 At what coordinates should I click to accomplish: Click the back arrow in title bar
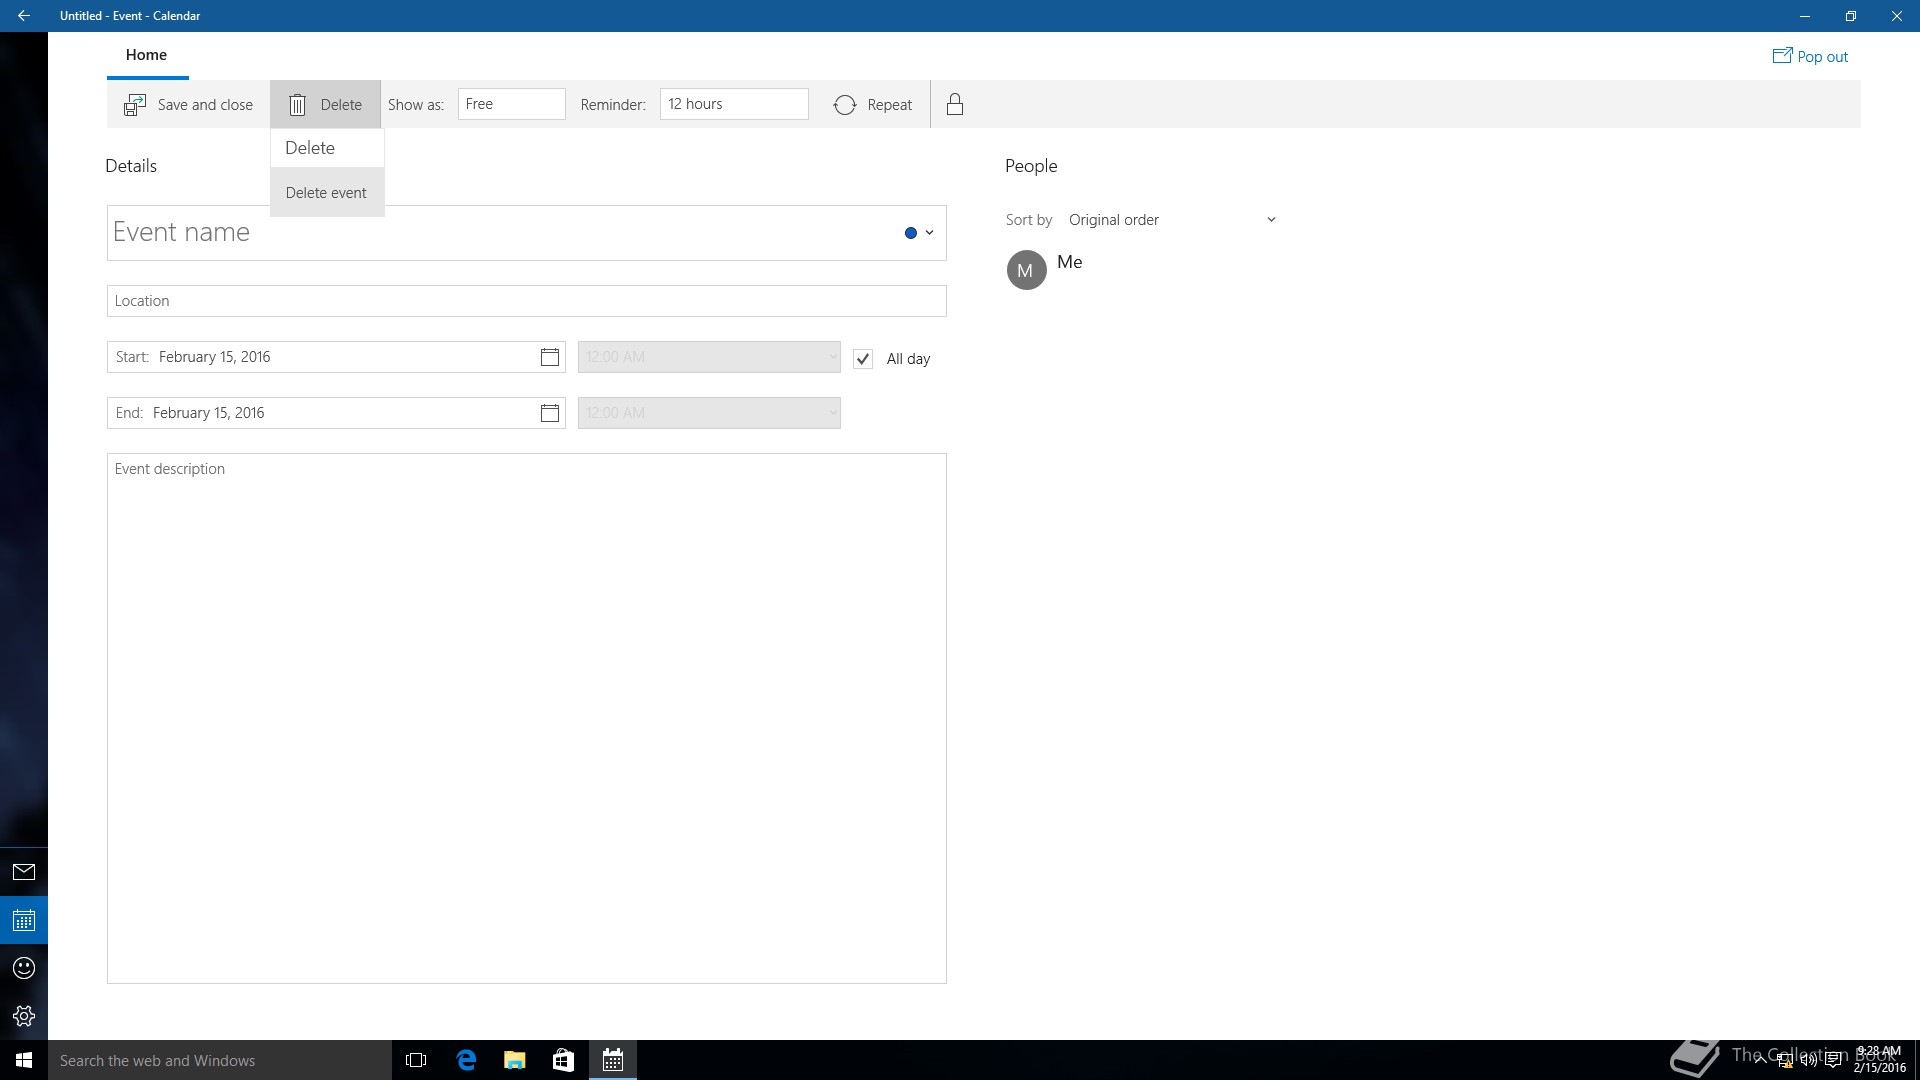point(24,16)
